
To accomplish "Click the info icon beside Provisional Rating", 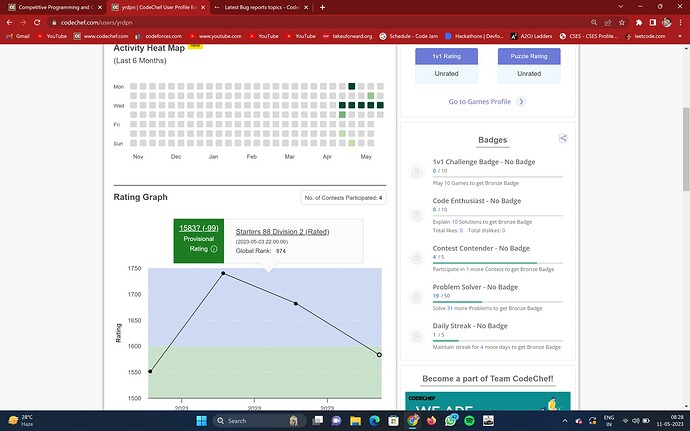I will click(x=214, y=249).
